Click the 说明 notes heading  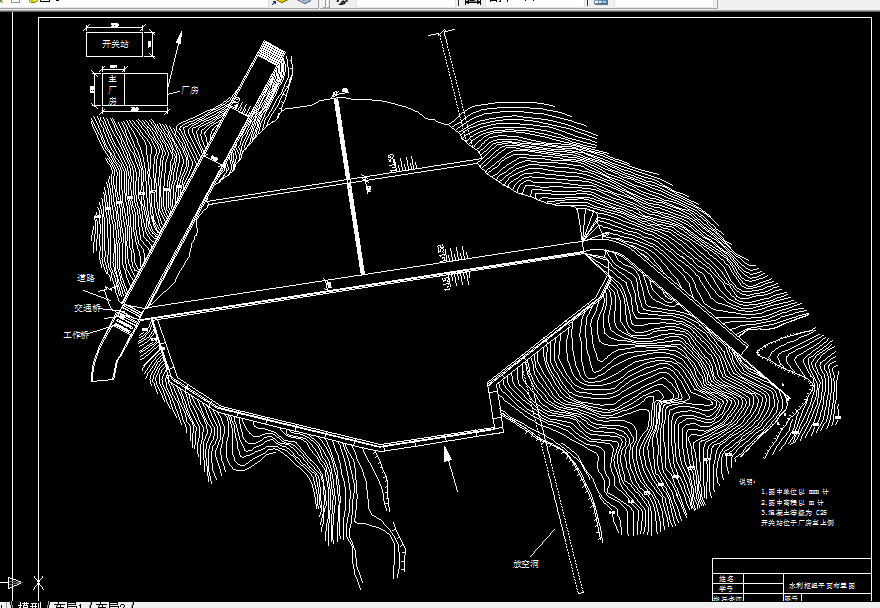pyautogui.click(x=746, y=482)
